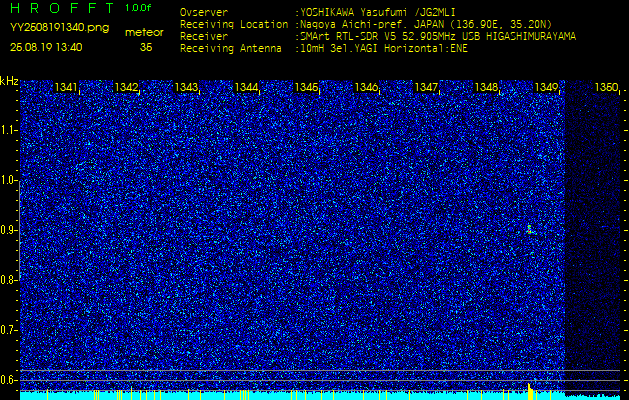The height and width of the screenshot is (400, 629).
Task: Click the 1344 time marker
Action: tap(246, 87)
